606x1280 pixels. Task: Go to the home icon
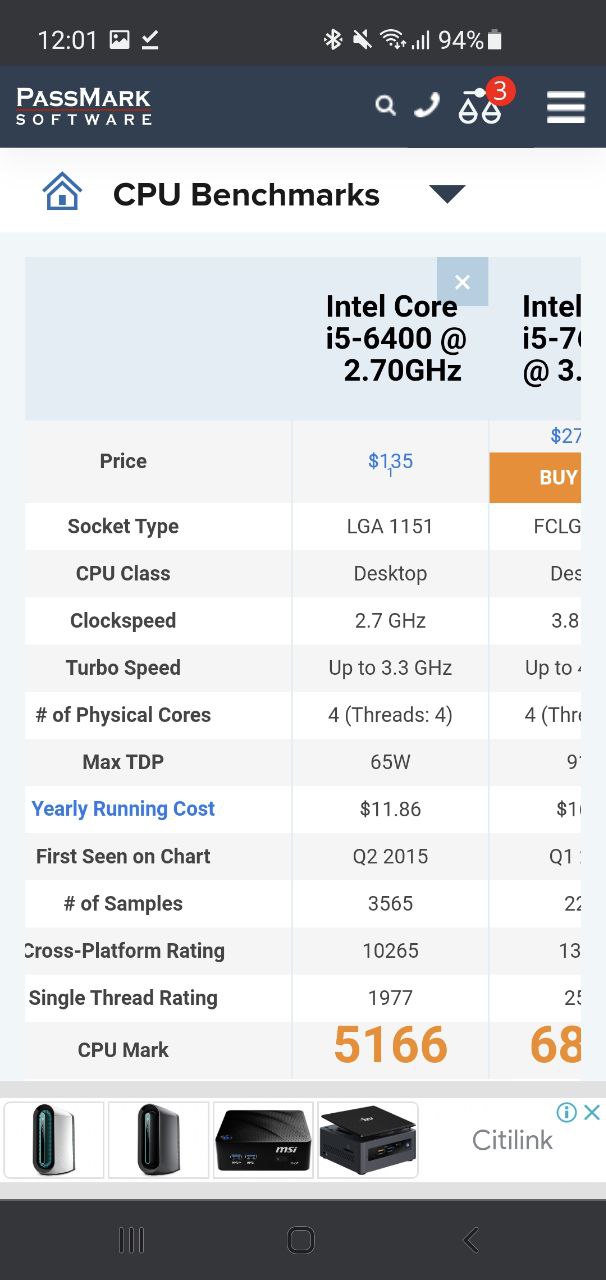[x=62, y=192]
